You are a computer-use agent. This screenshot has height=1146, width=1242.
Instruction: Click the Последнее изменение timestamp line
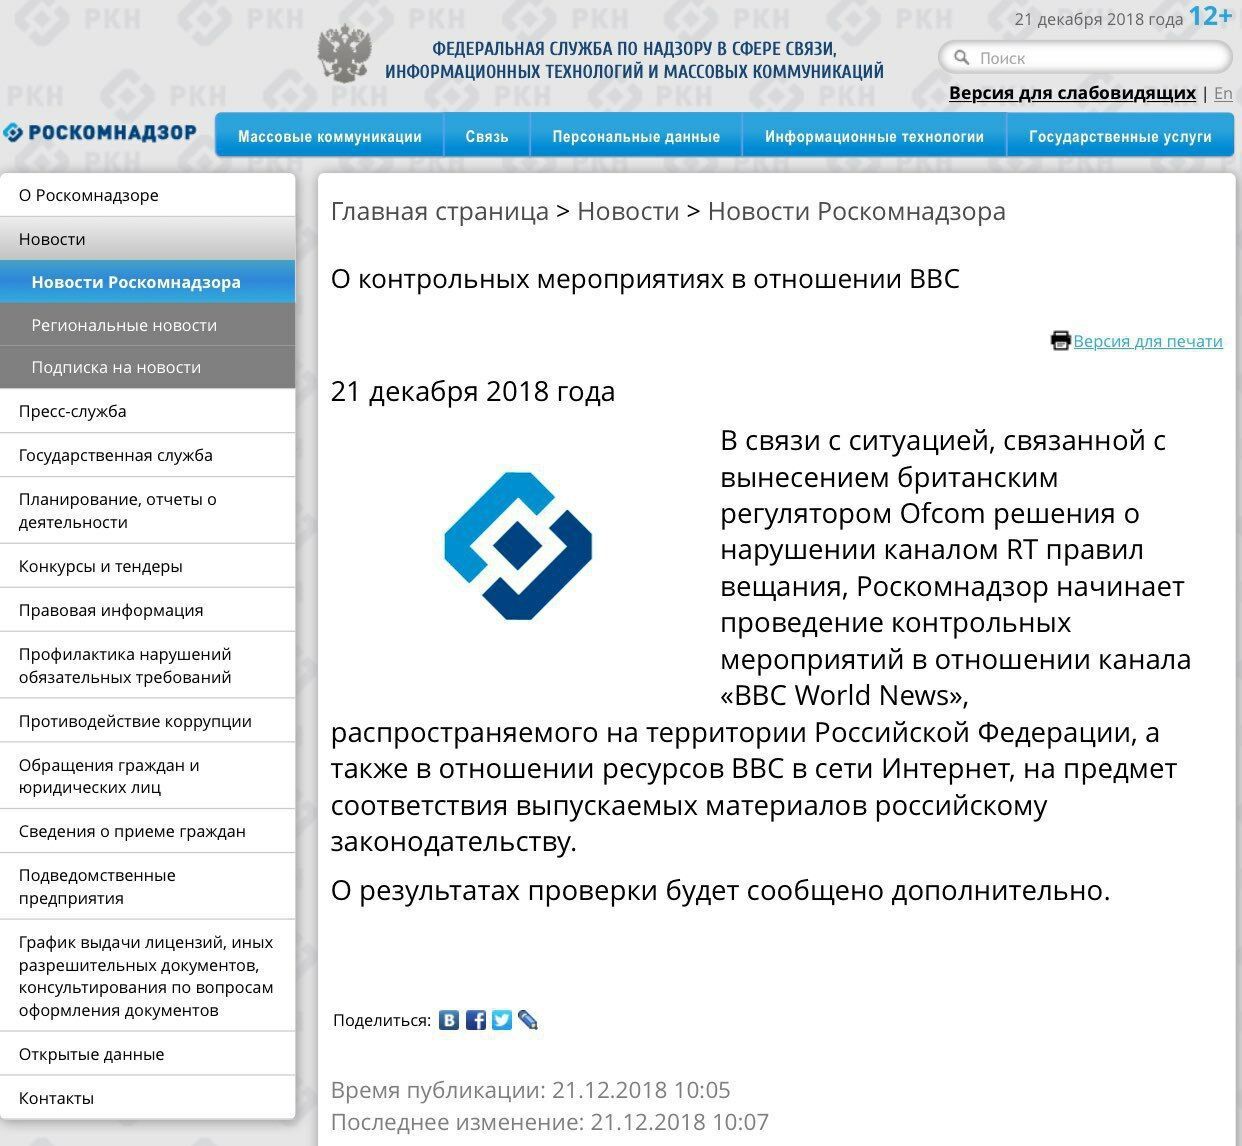(550, 1122)
